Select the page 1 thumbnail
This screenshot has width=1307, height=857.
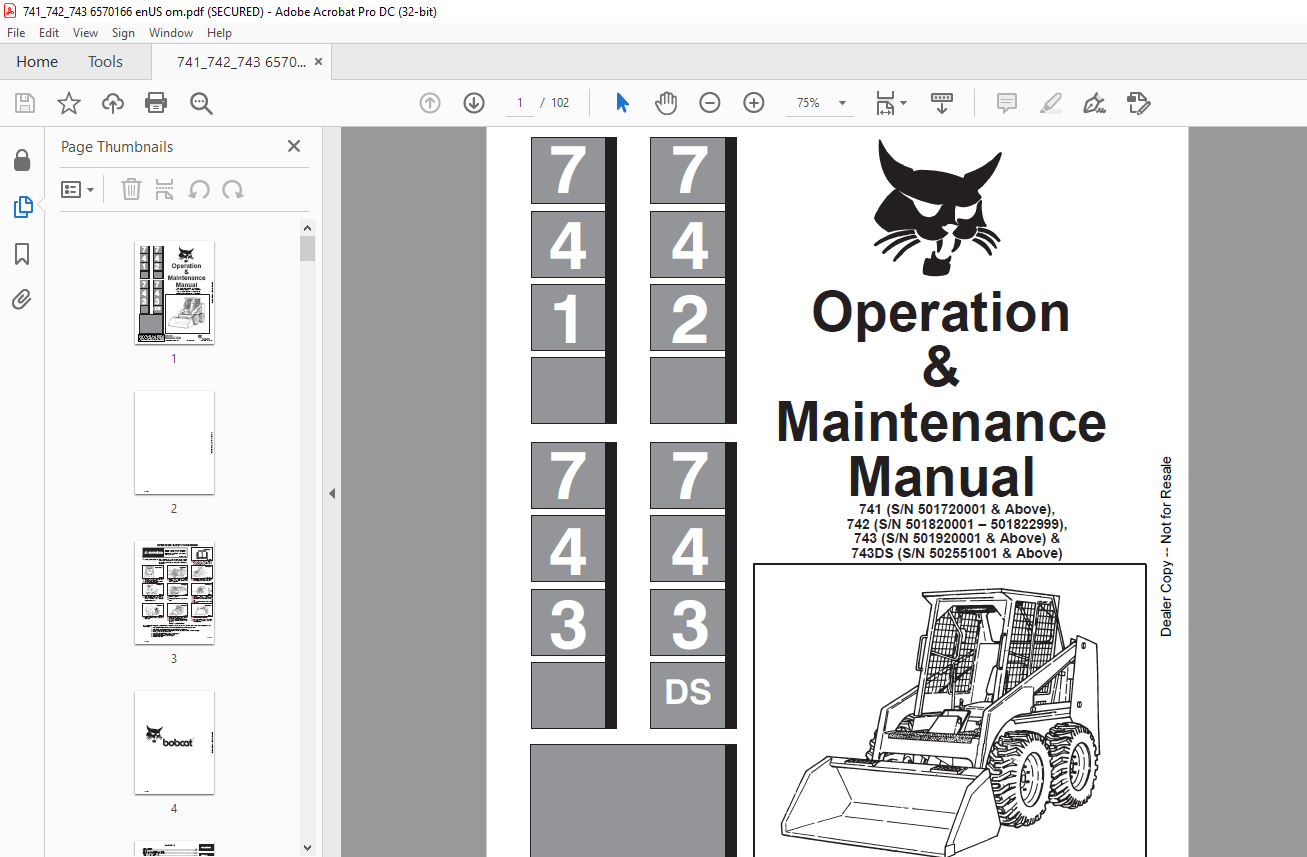pyautogui.click(x=174, y=293)
